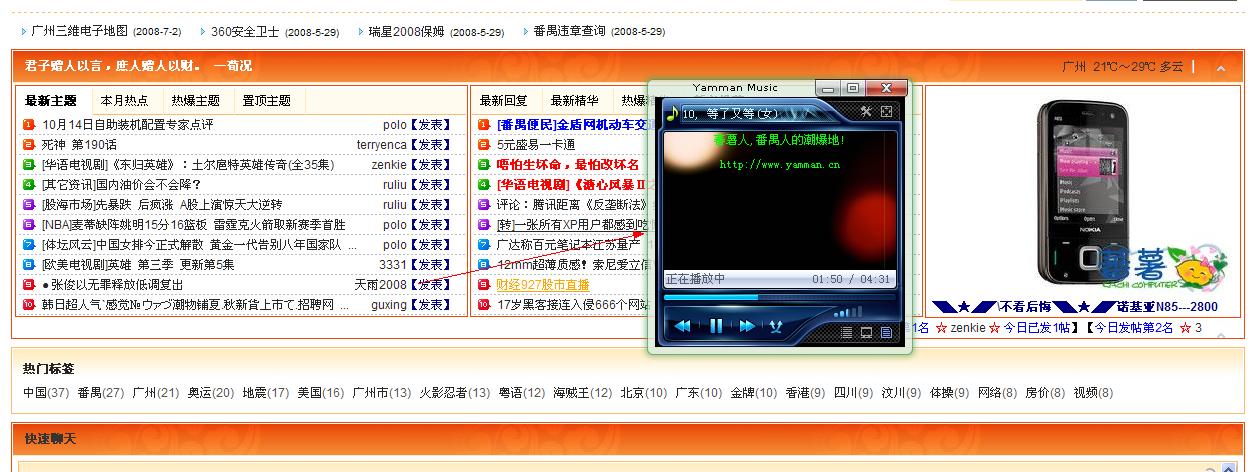Select the 番禺(27) hot tag
Screen dimensions: 1252x472
pos(100,393)
